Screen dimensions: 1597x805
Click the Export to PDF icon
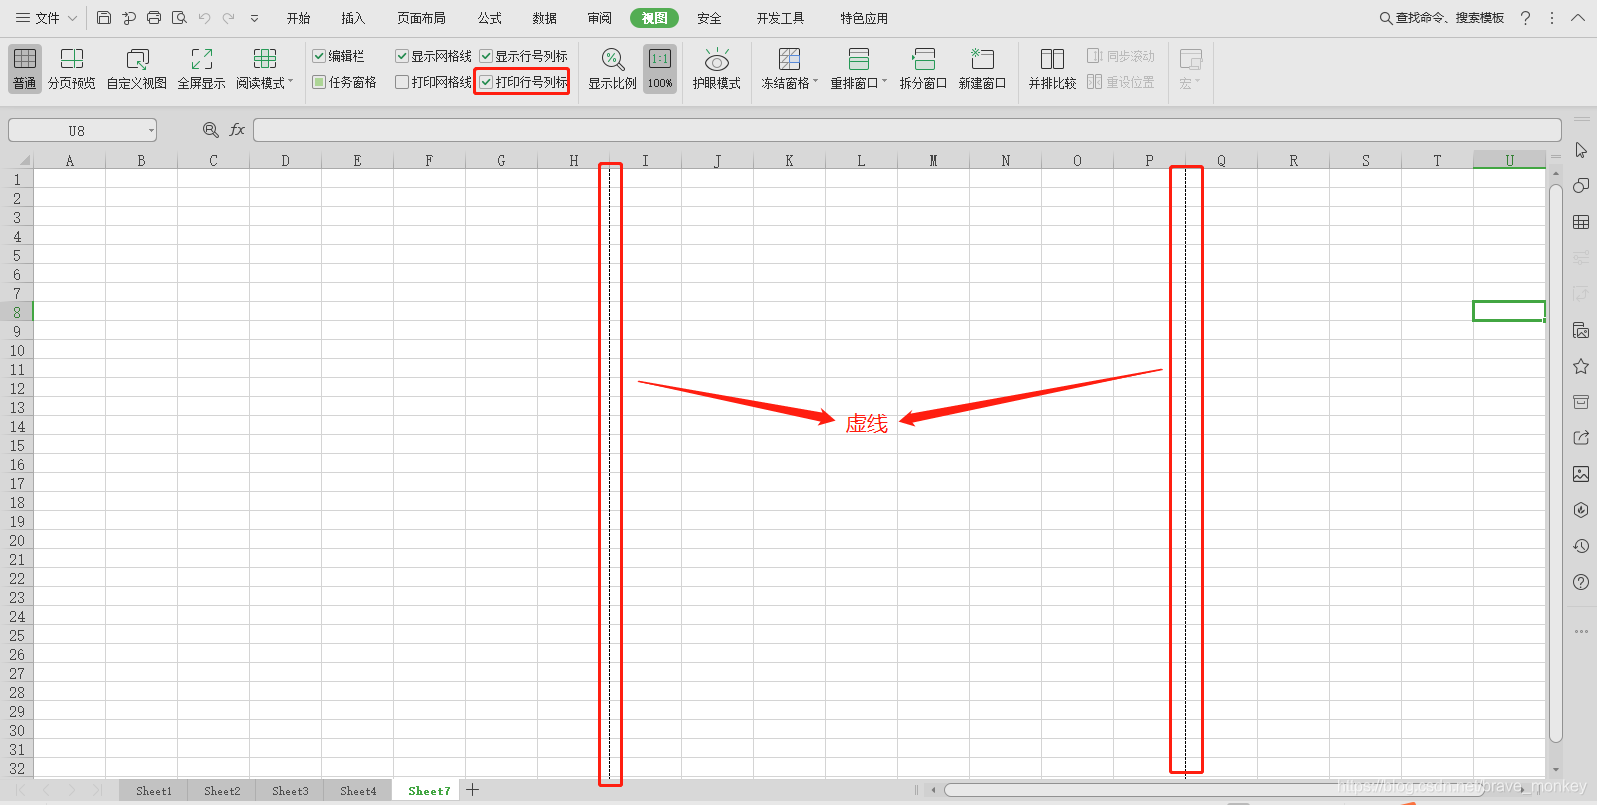pos(129,18)
